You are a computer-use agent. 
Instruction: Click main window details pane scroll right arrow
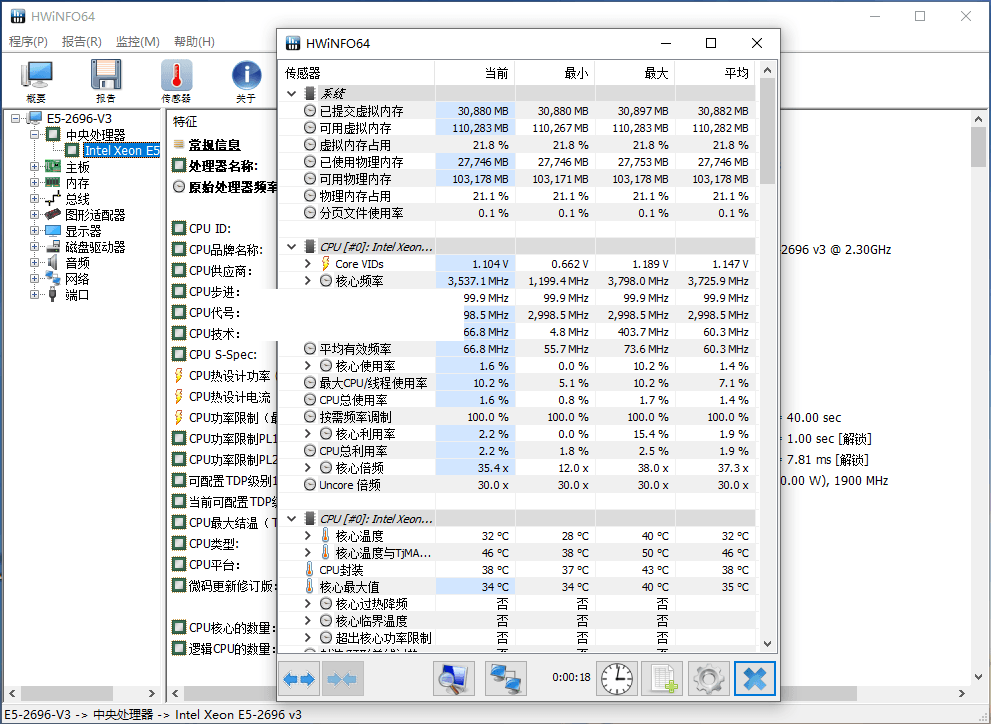tap(962, 693)
